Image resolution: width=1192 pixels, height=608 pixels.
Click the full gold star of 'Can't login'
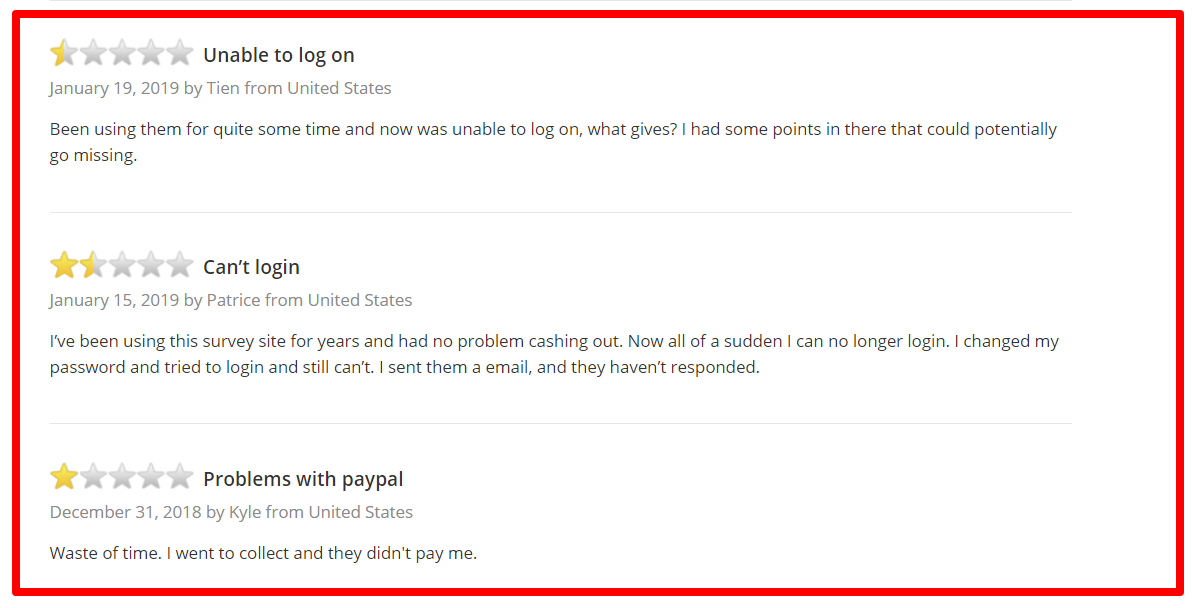pos(64,265)
